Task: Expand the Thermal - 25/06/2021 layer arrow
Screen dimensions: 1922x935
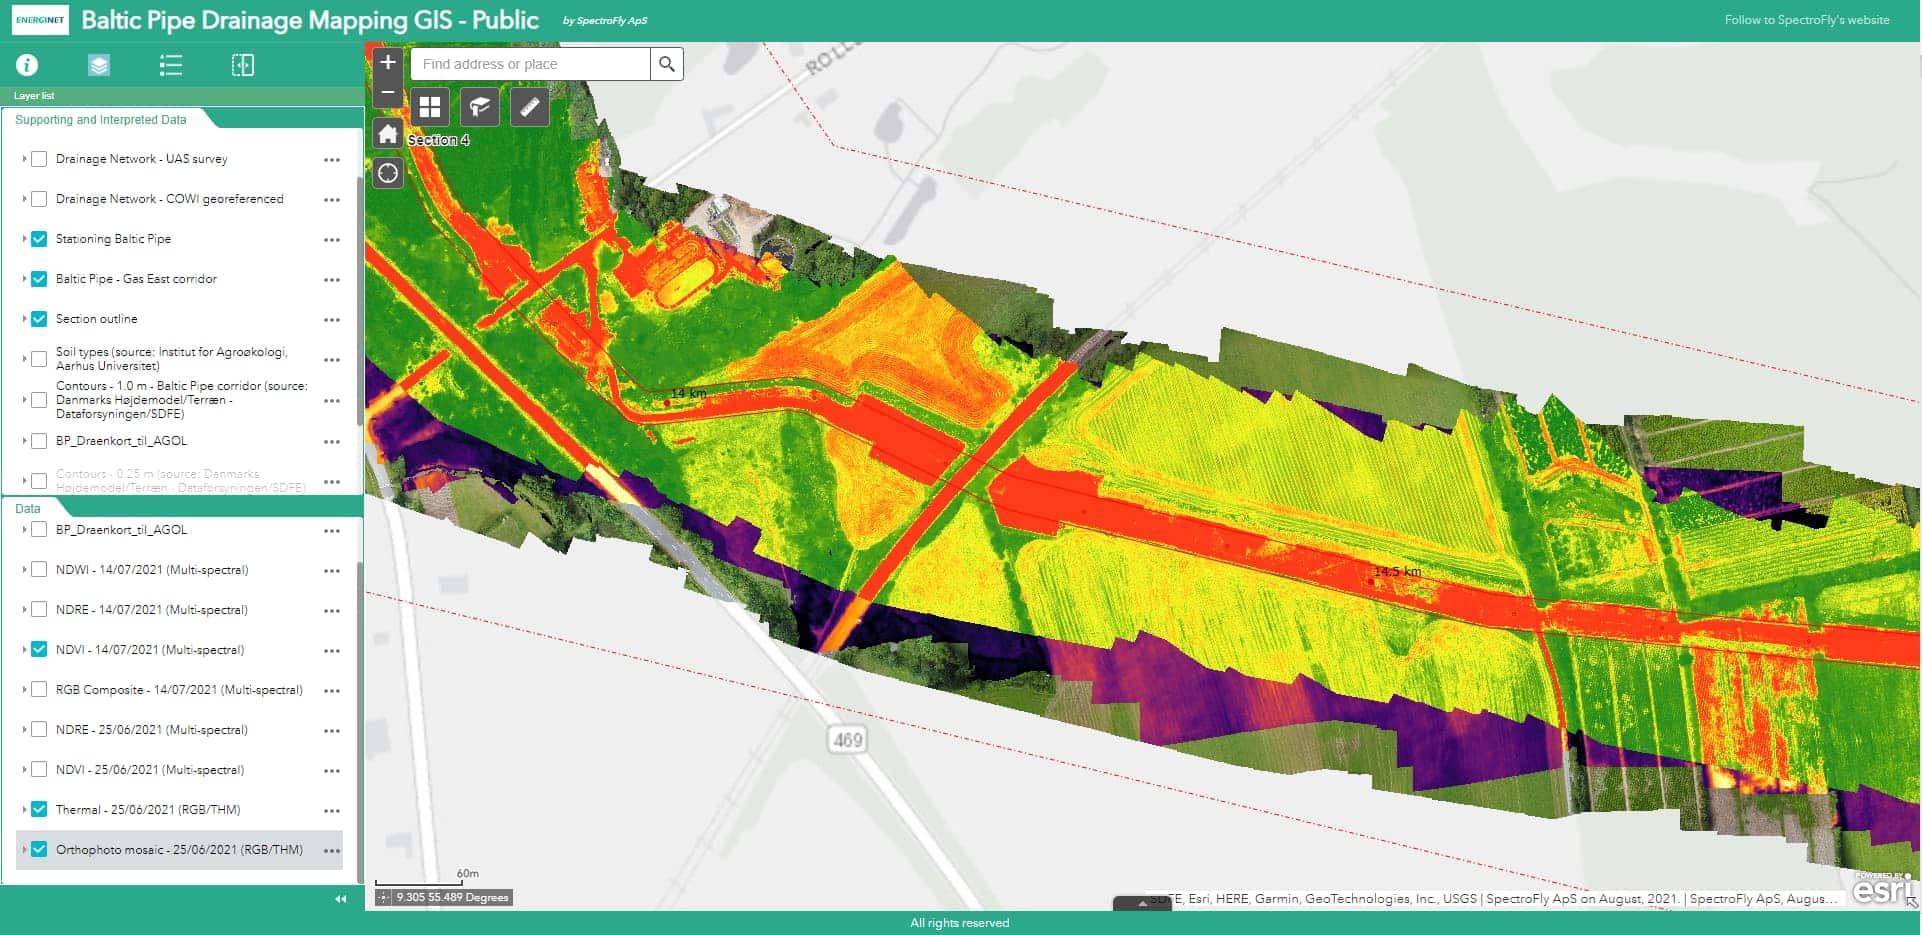Action: coord(24,810)
